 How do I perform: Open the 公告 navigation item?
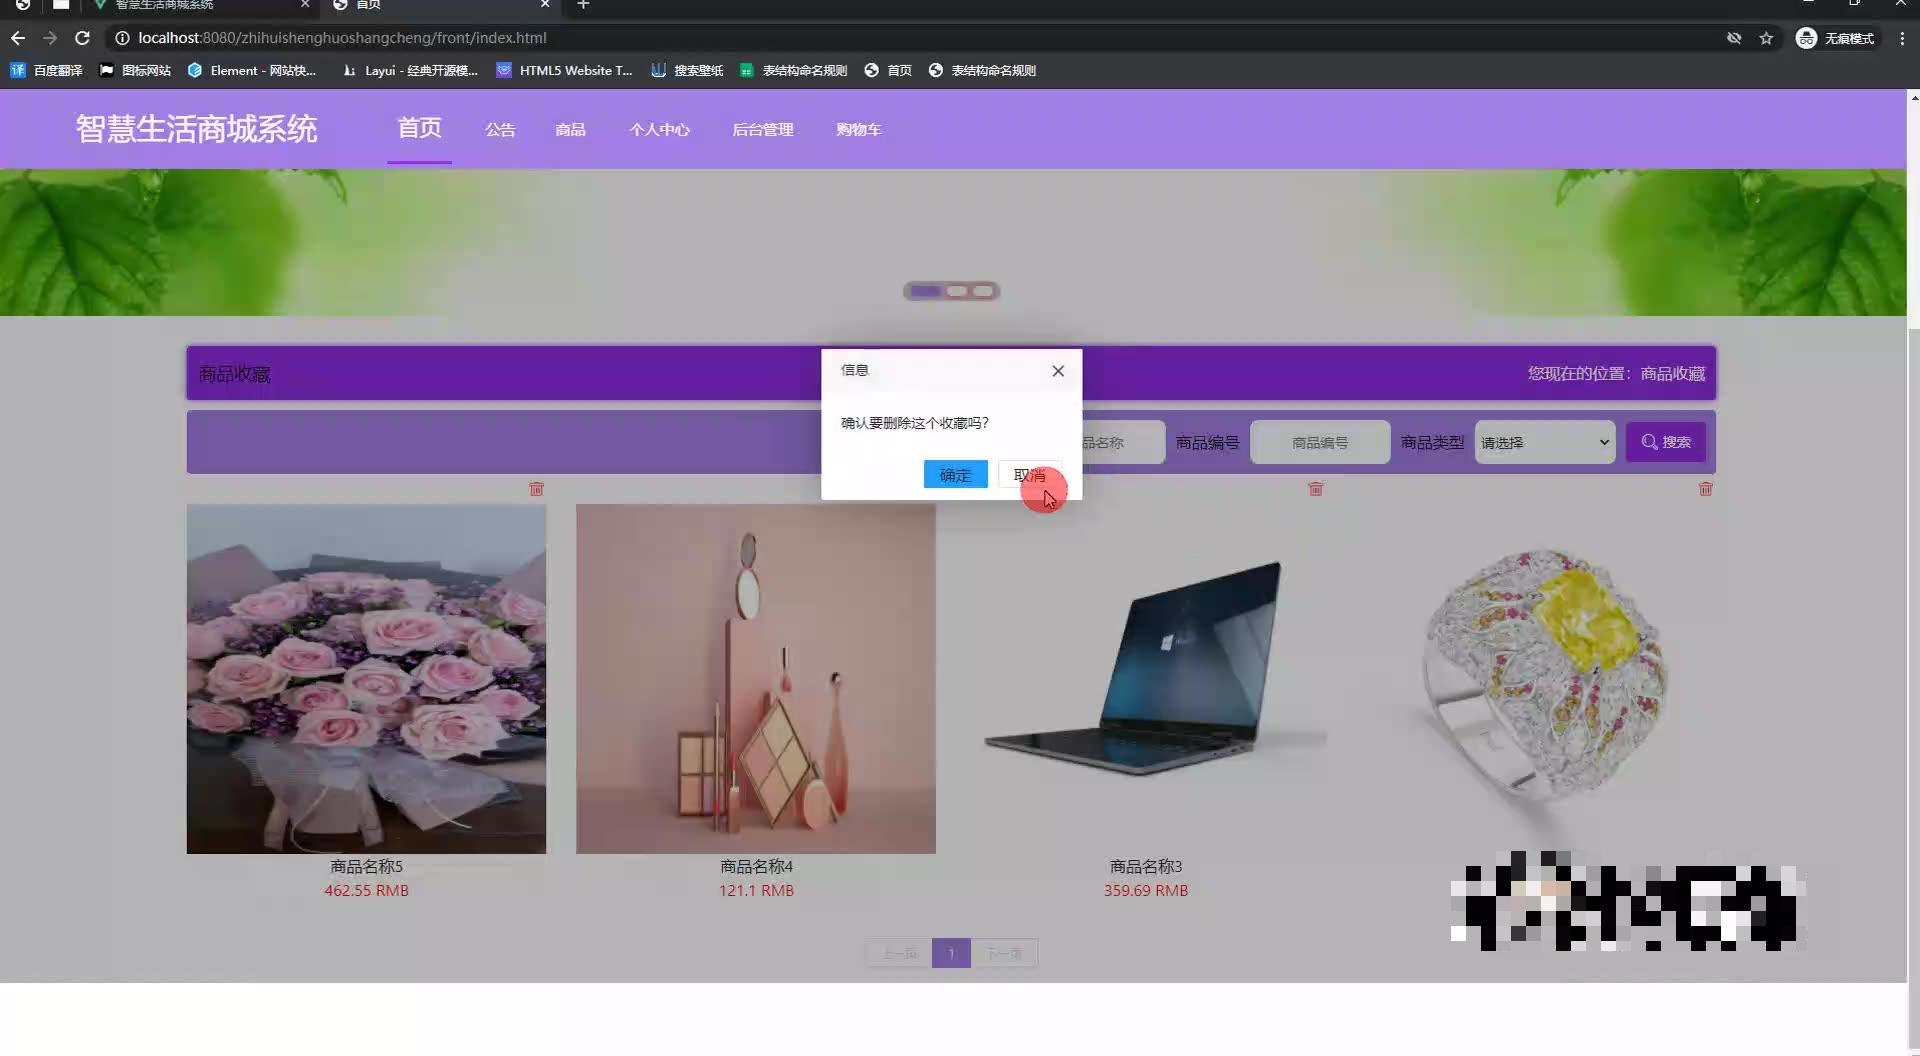[x=500, y=130]
